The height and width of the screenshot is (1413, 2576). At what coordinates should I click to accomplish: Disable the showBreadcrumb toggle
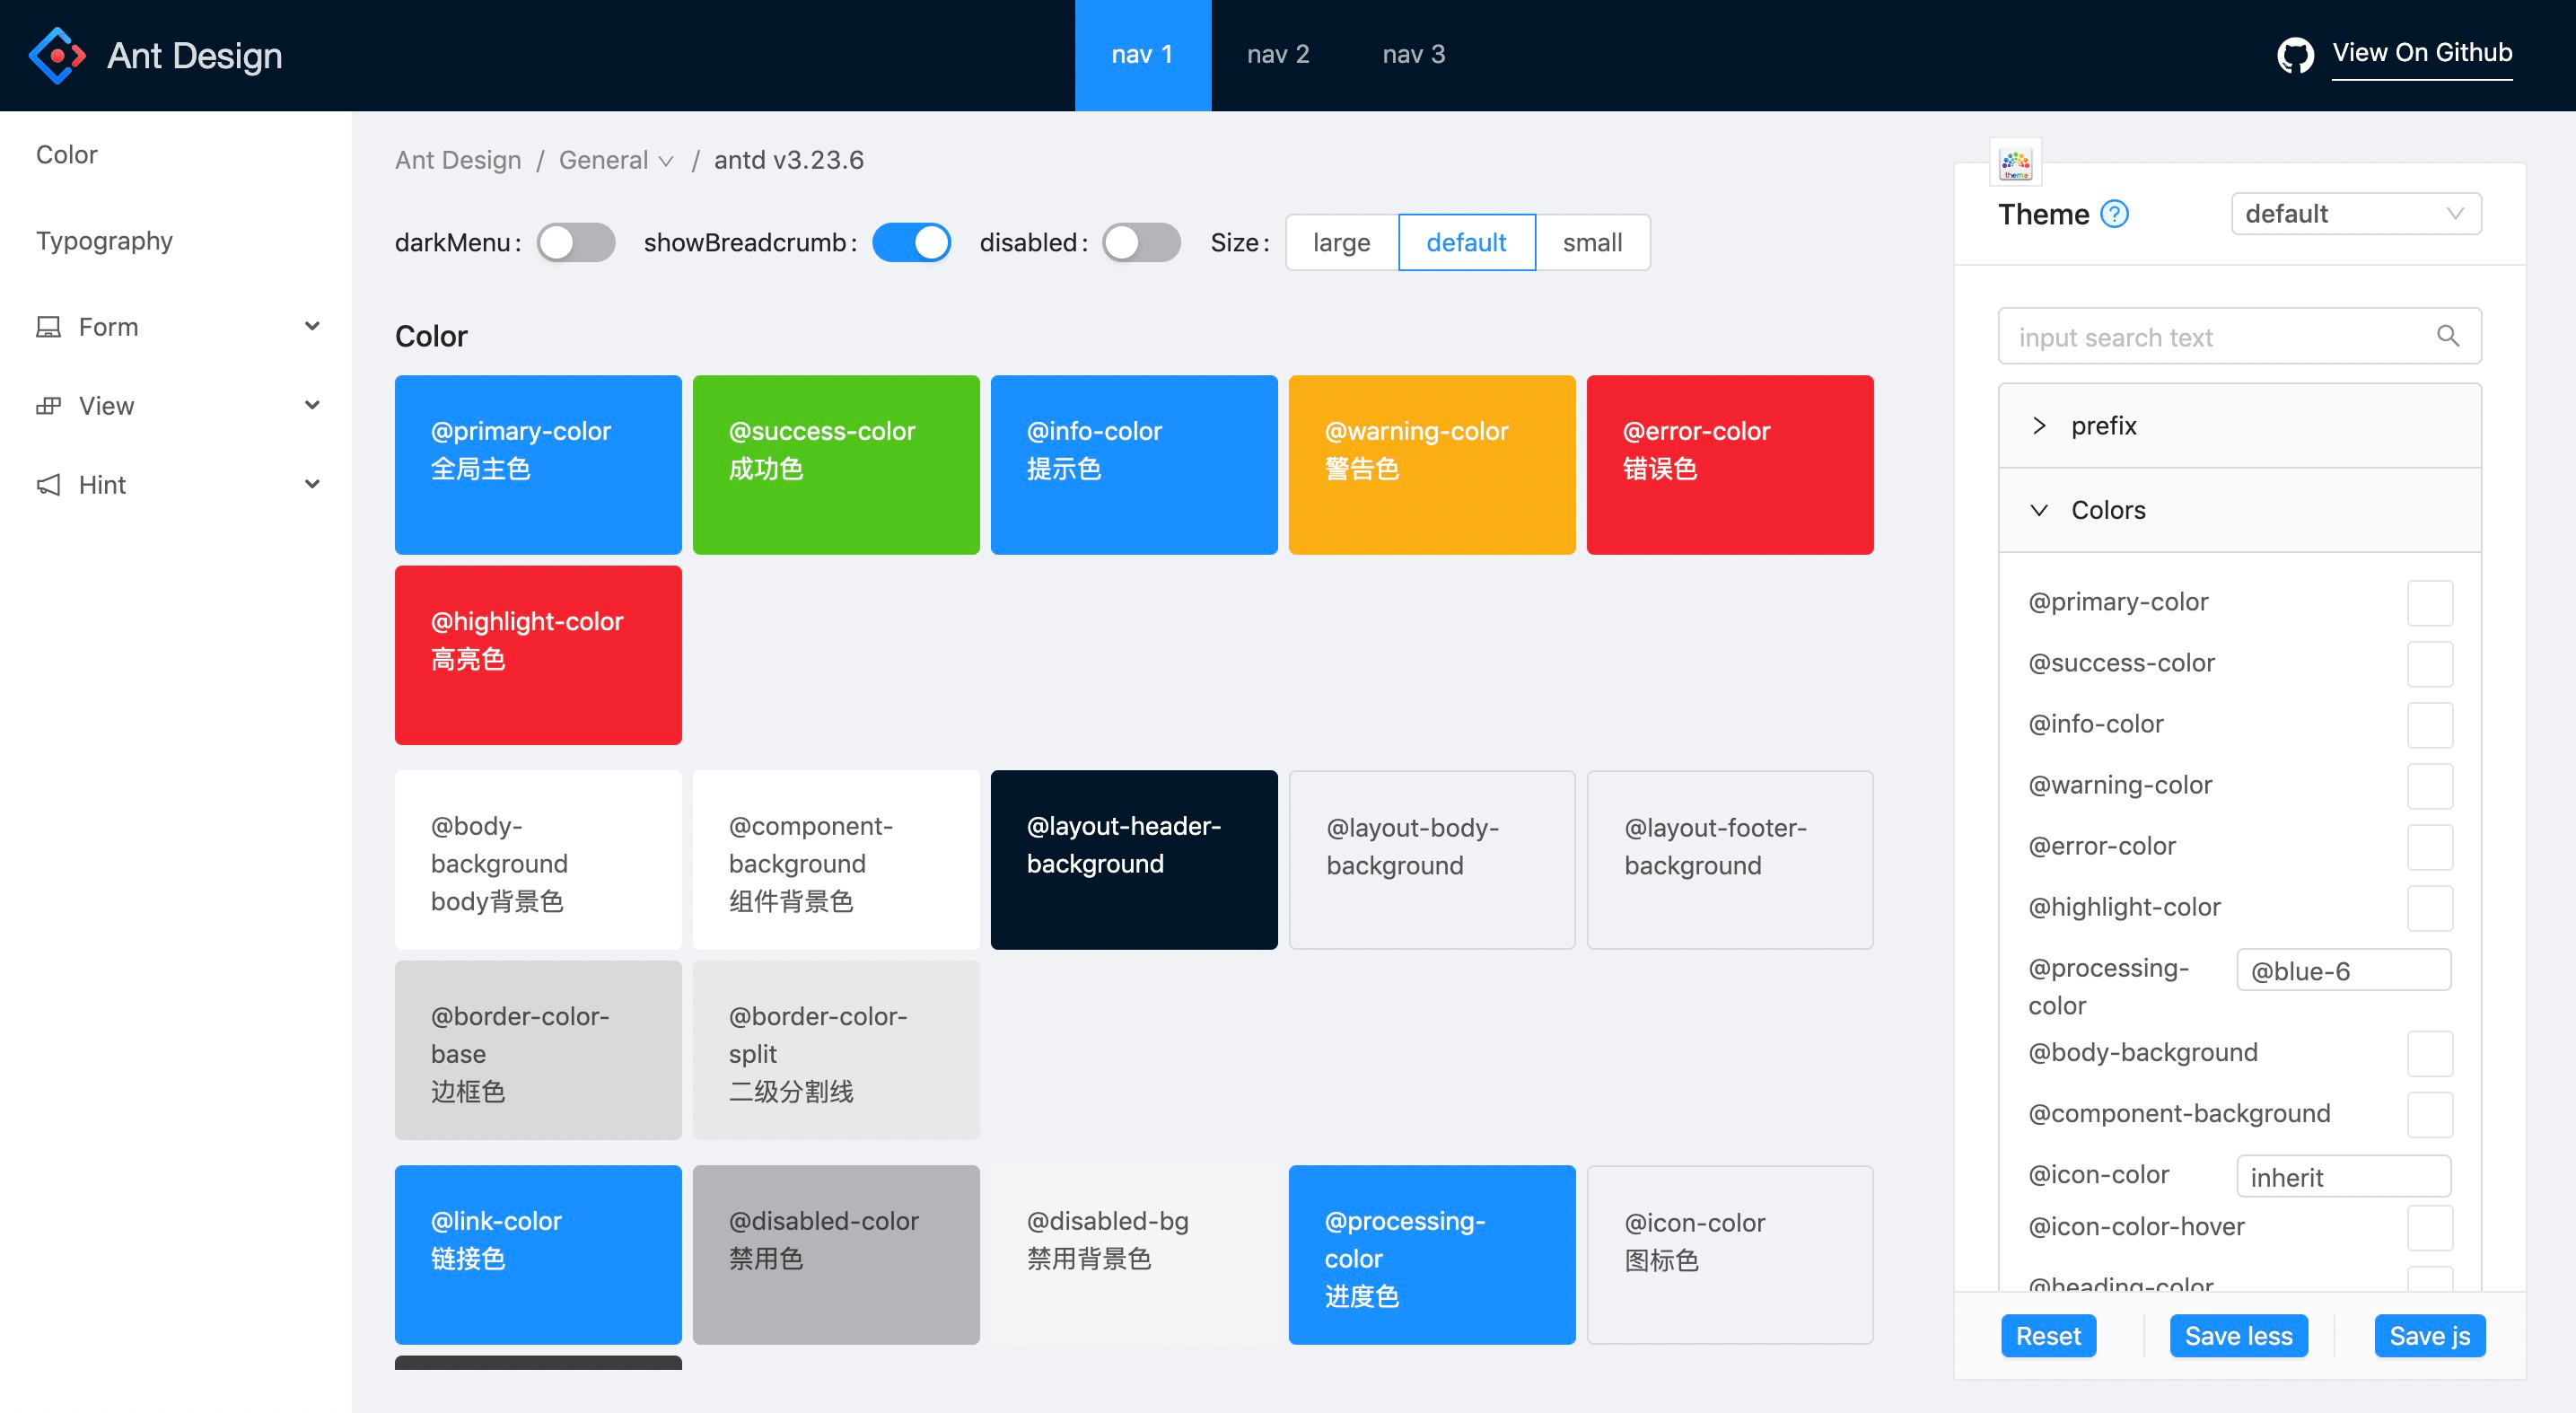click(x=912, y=242)
